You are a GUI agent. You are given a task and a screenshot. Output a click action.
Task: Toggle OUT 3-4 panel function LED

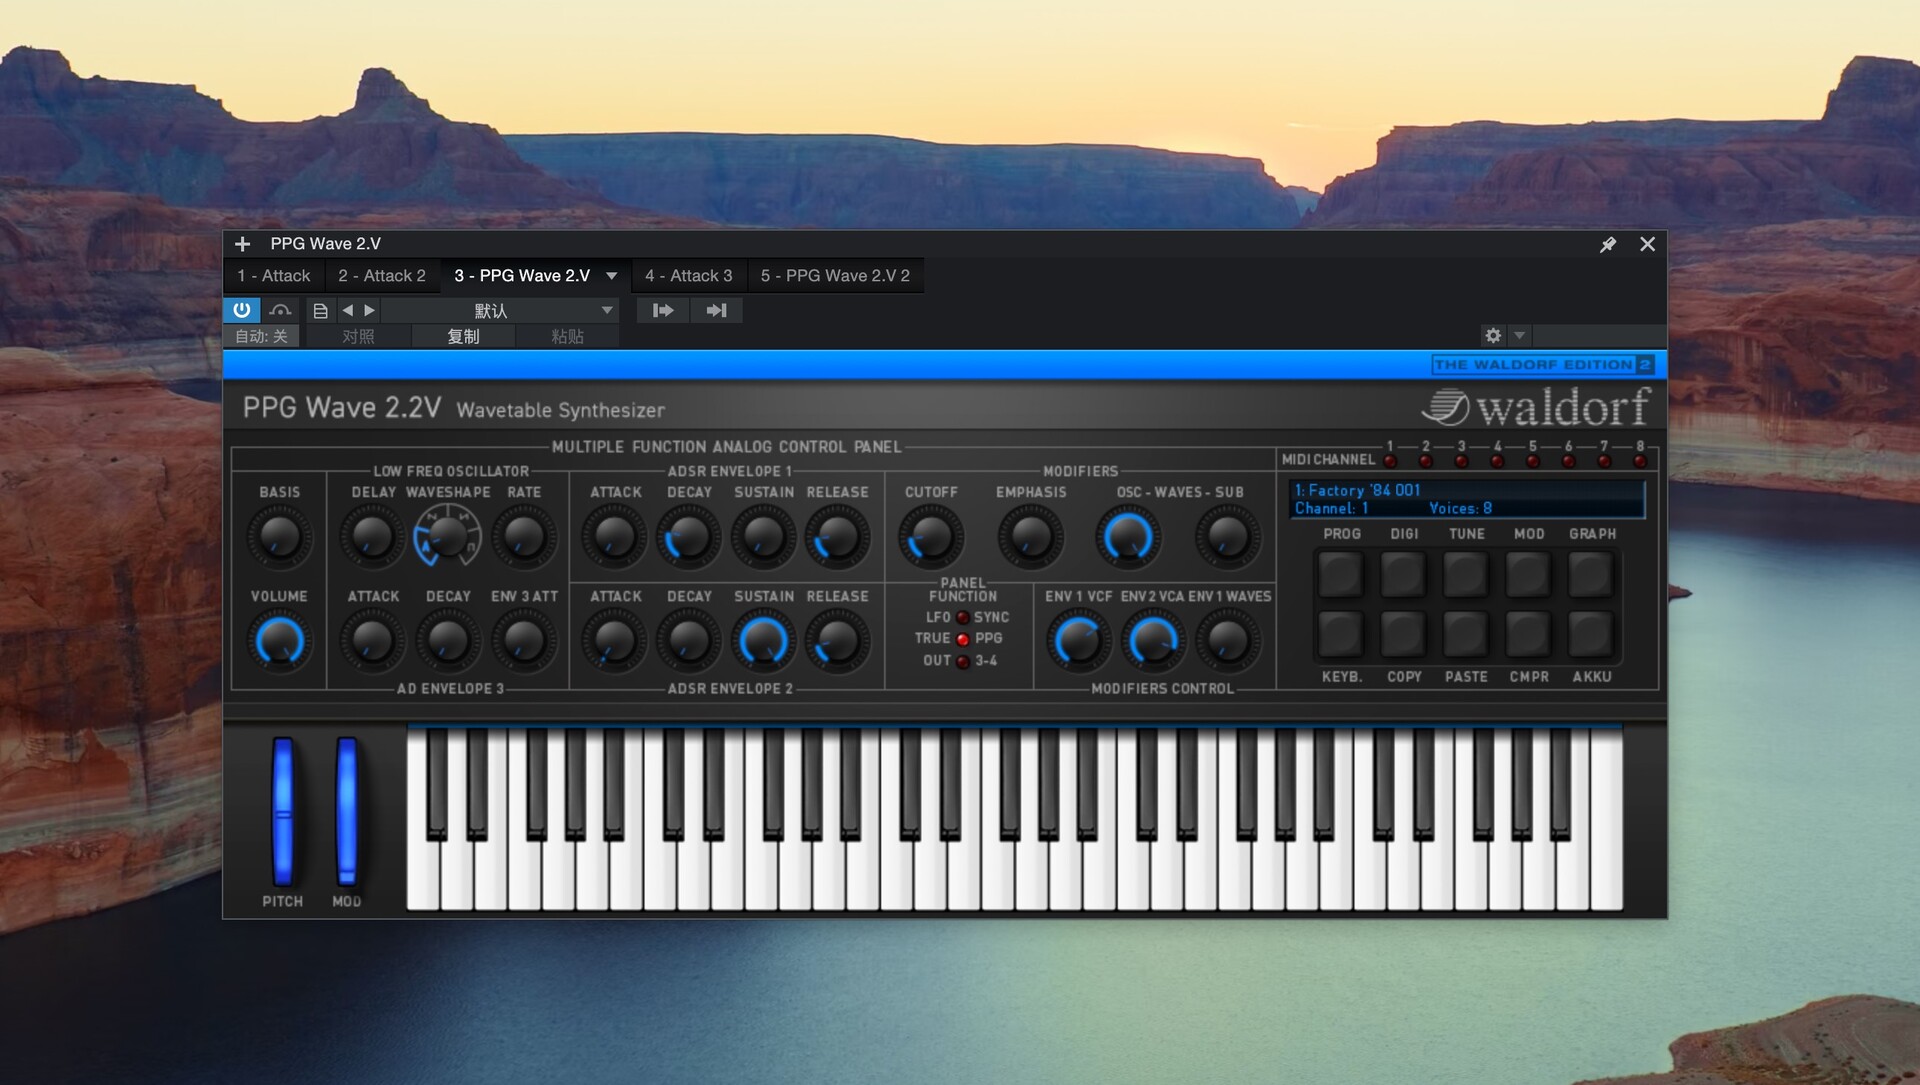pos(963,661)
